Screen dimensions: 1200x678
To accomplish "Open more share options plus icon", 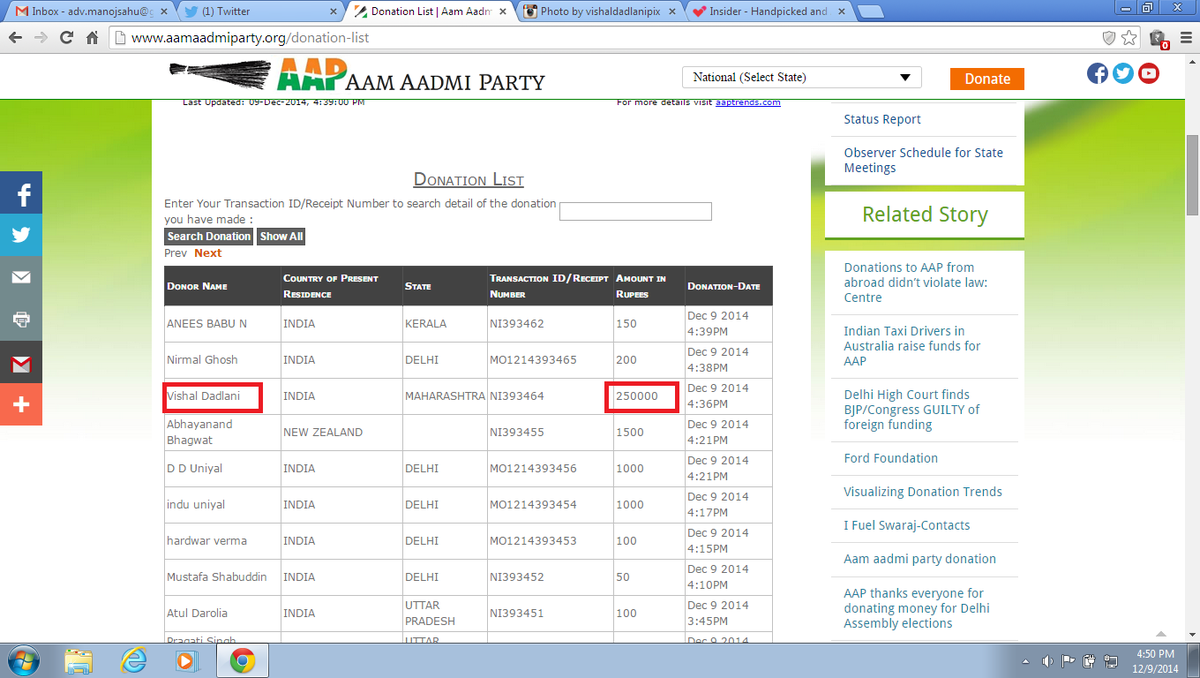I will tap(21, 404).
